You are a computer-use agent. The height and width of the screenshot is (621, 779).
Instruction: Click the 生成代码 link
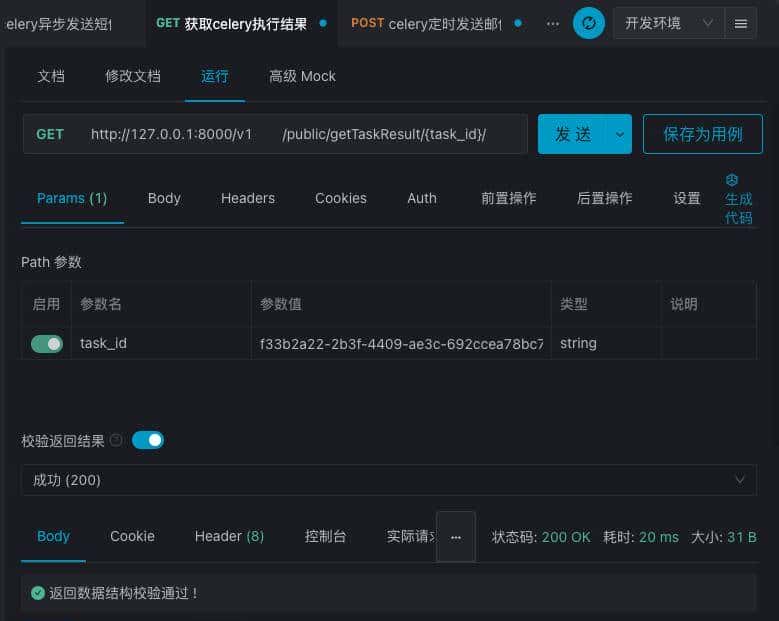(x=738, y=209)
